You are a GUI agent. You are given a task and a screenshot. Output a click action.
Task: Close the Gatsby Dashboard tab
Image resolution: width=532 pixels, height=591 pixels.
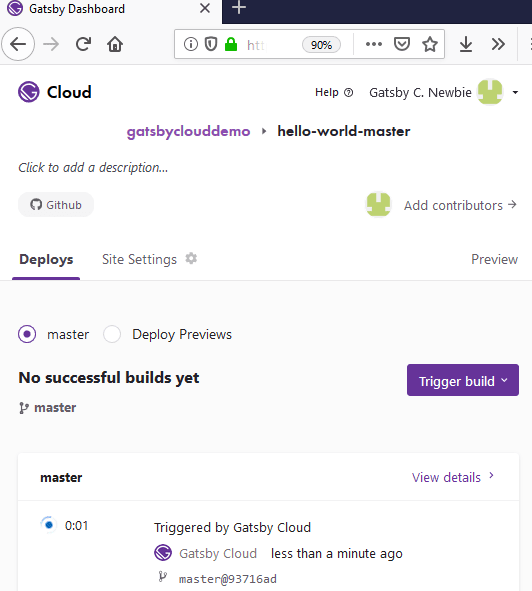(x=205, y=8)
